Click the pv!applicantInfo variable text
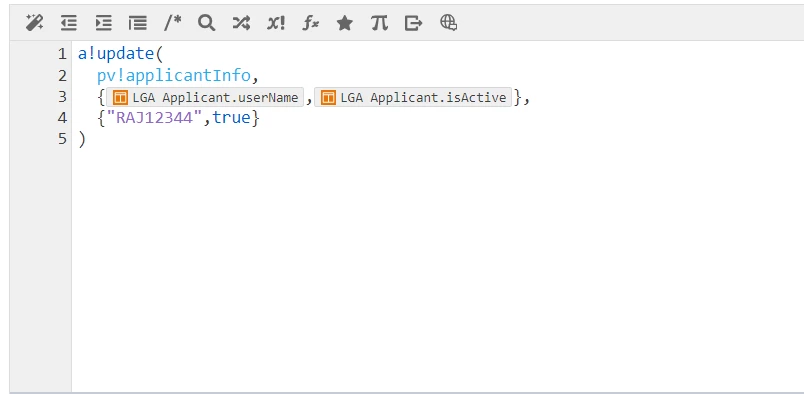 click(x=174, y=75)
